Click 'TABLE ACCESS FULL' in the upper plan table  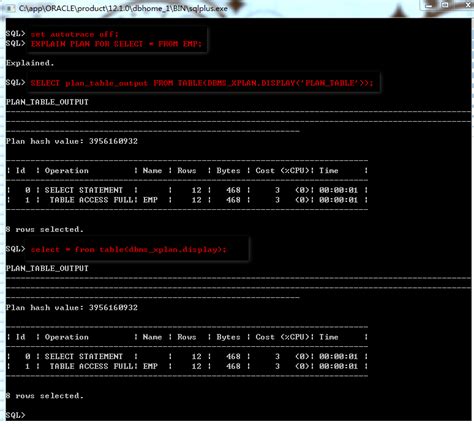(91, 200)
